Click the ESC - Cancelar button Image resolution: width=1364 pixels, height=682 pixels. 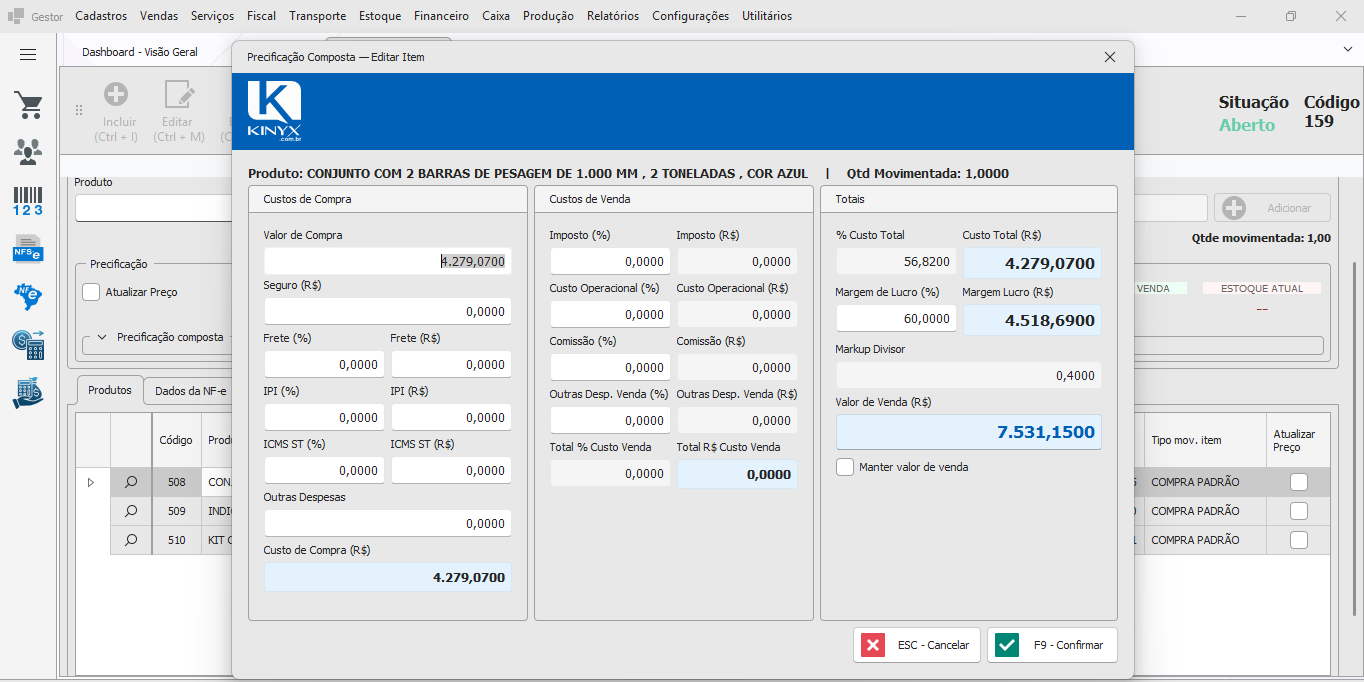[918, 645]
